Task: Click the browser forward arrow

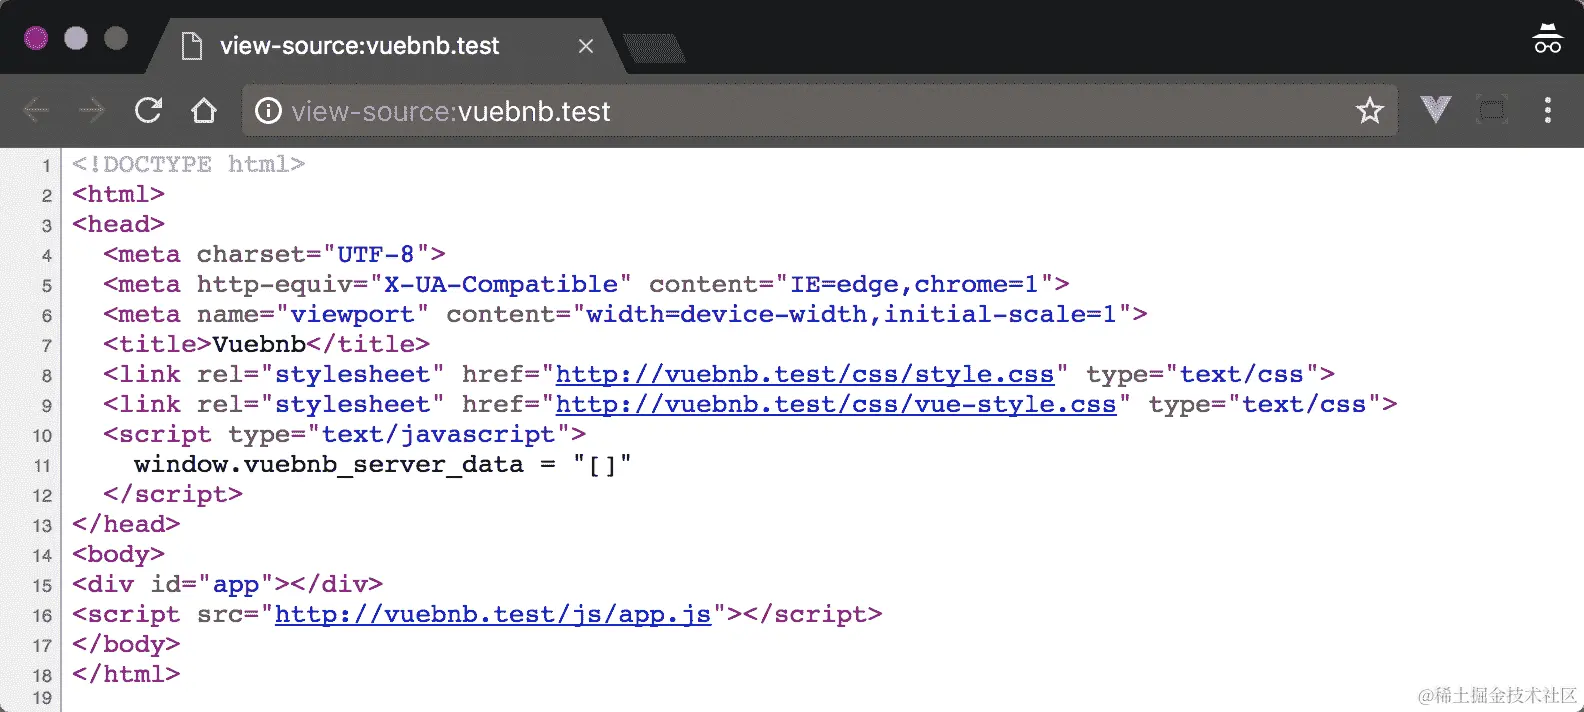Action: [x=92, y=110]
